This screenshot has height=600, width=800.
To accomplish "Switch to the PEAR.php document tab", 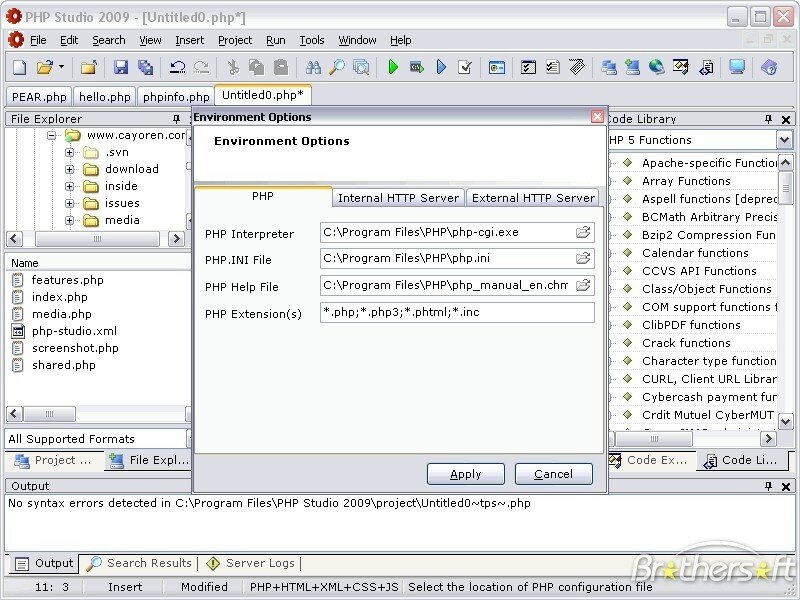I will (x=39, y=97).
